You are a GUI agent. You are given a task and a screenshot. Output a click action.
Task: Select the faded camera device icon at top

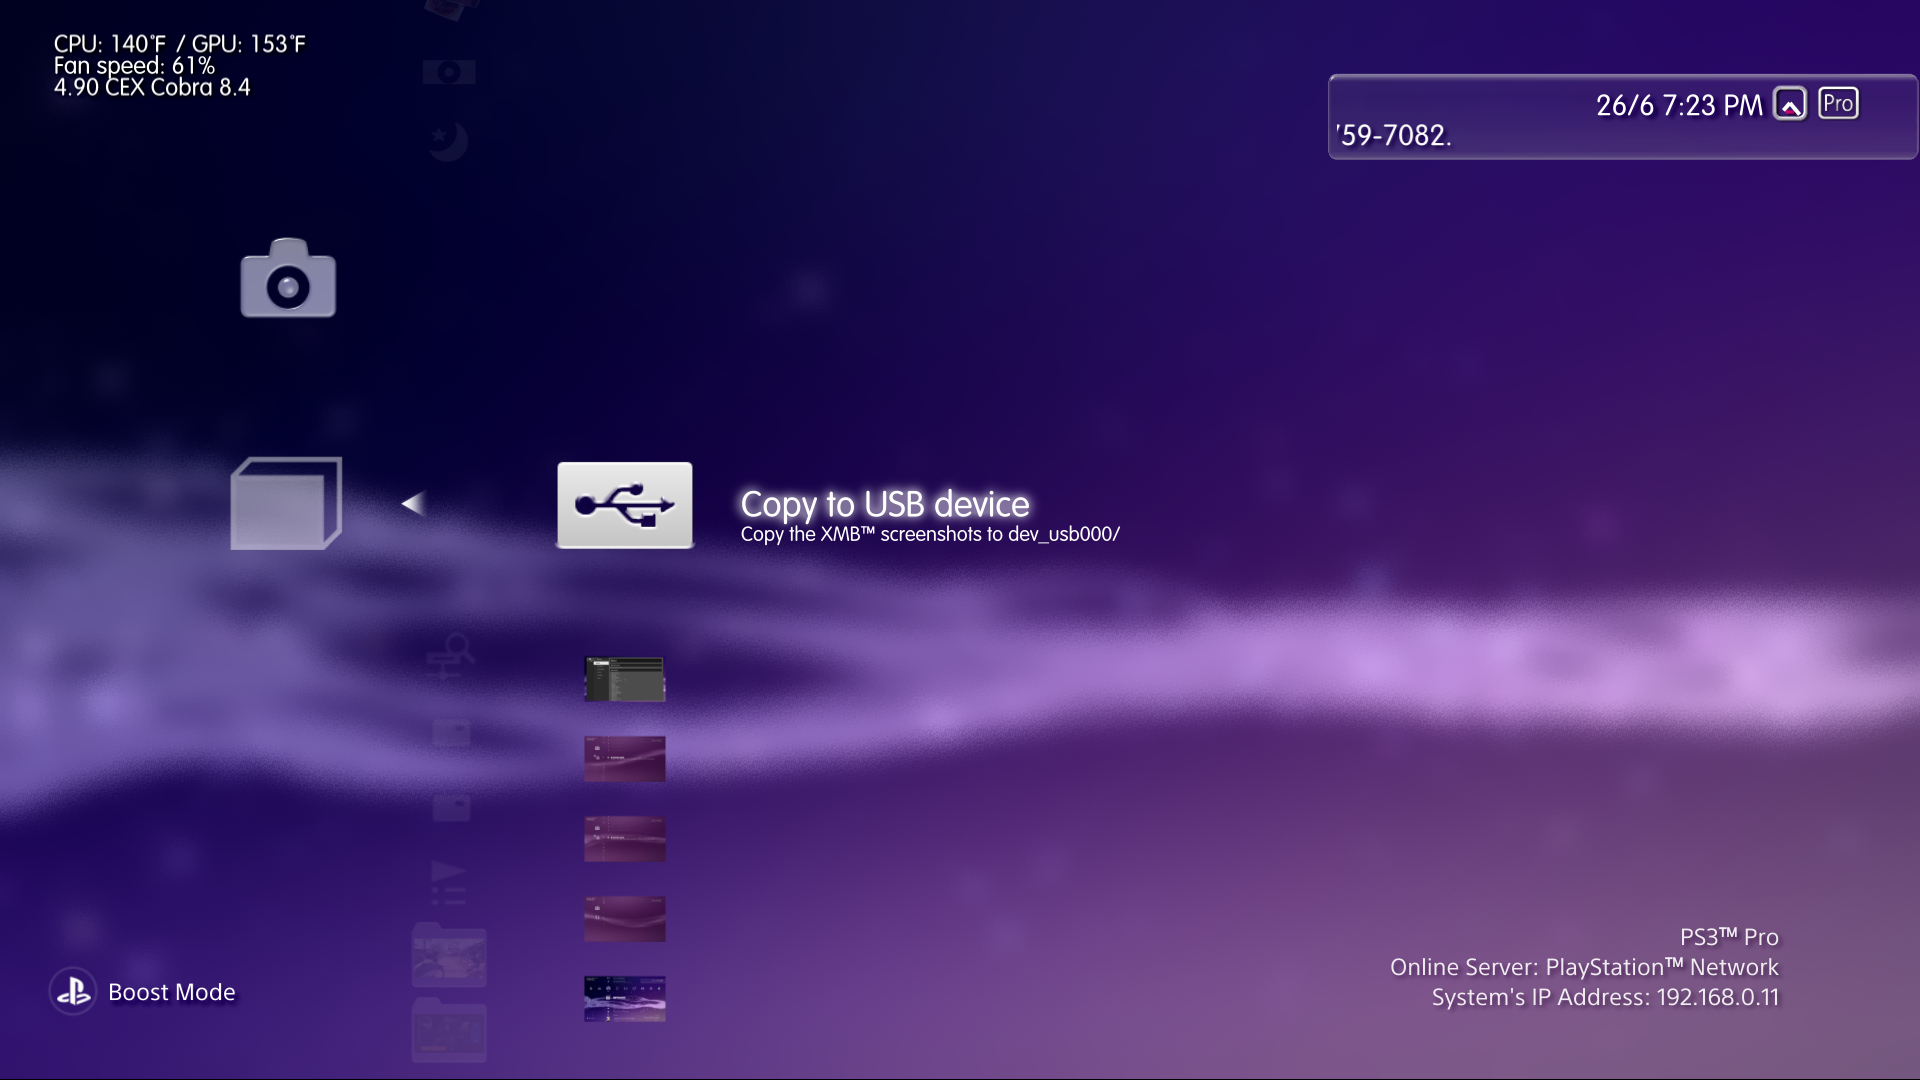point(449,70)
